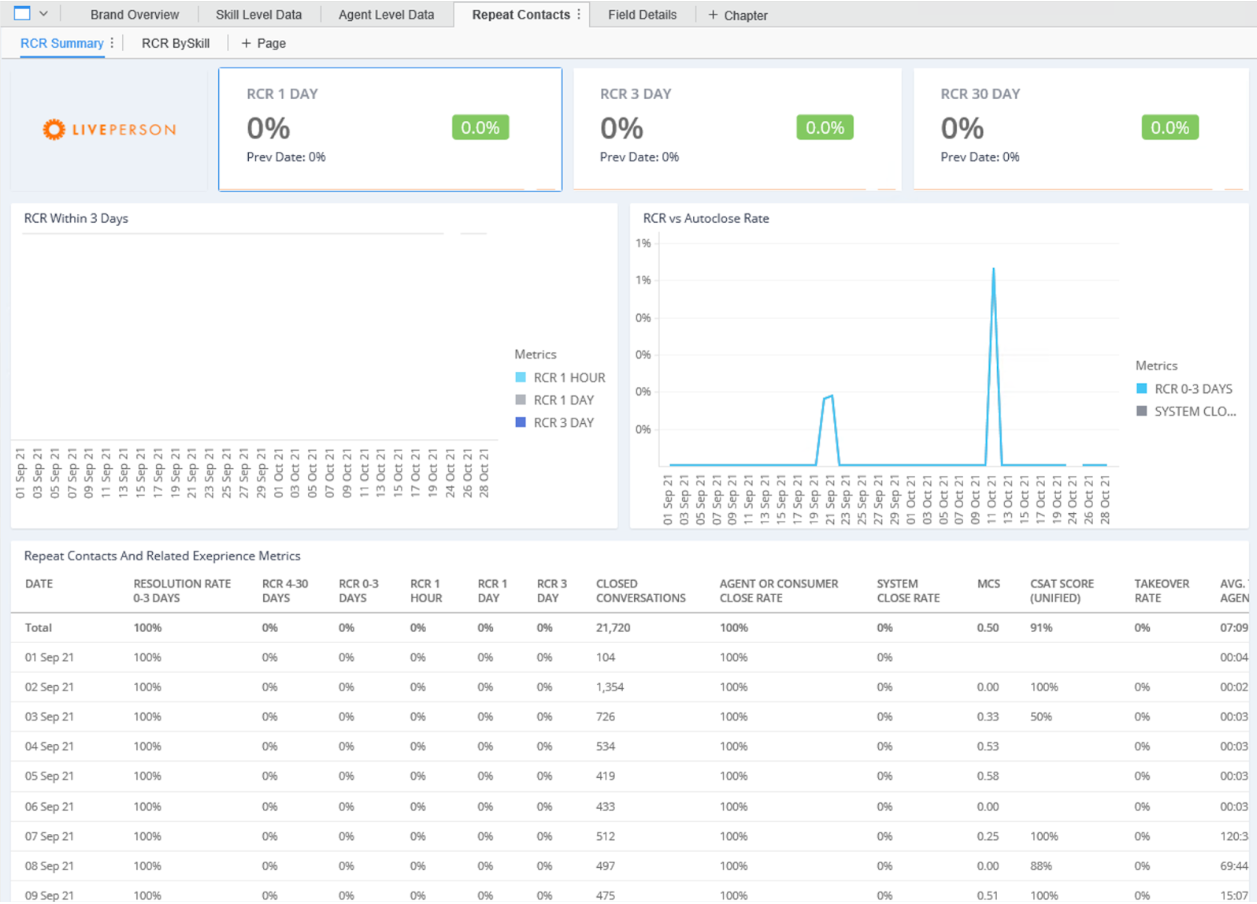Select the RCR 30 DAY KPI card title
The image size is (1257, 904).
point(980,94)
